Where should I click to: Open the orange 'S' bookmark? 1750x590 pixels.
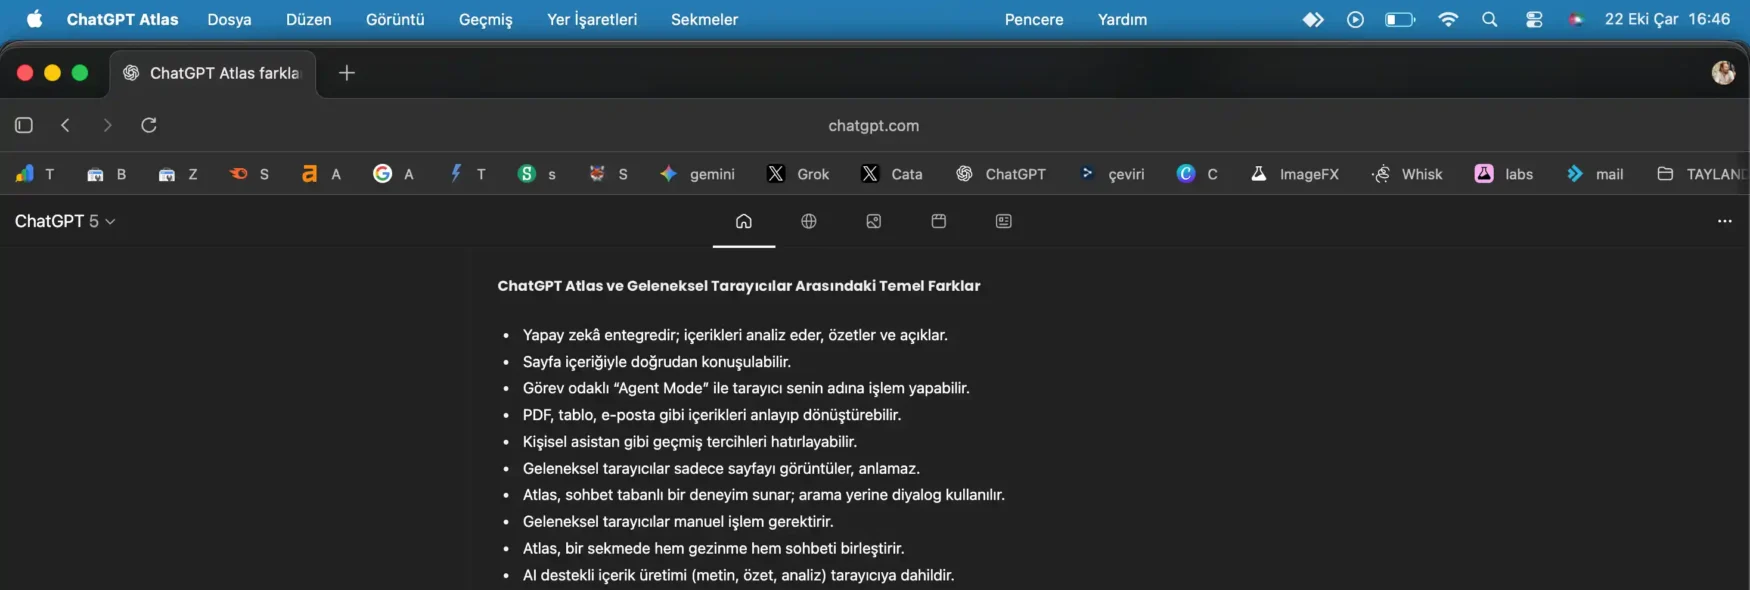[x=249, y=174]
